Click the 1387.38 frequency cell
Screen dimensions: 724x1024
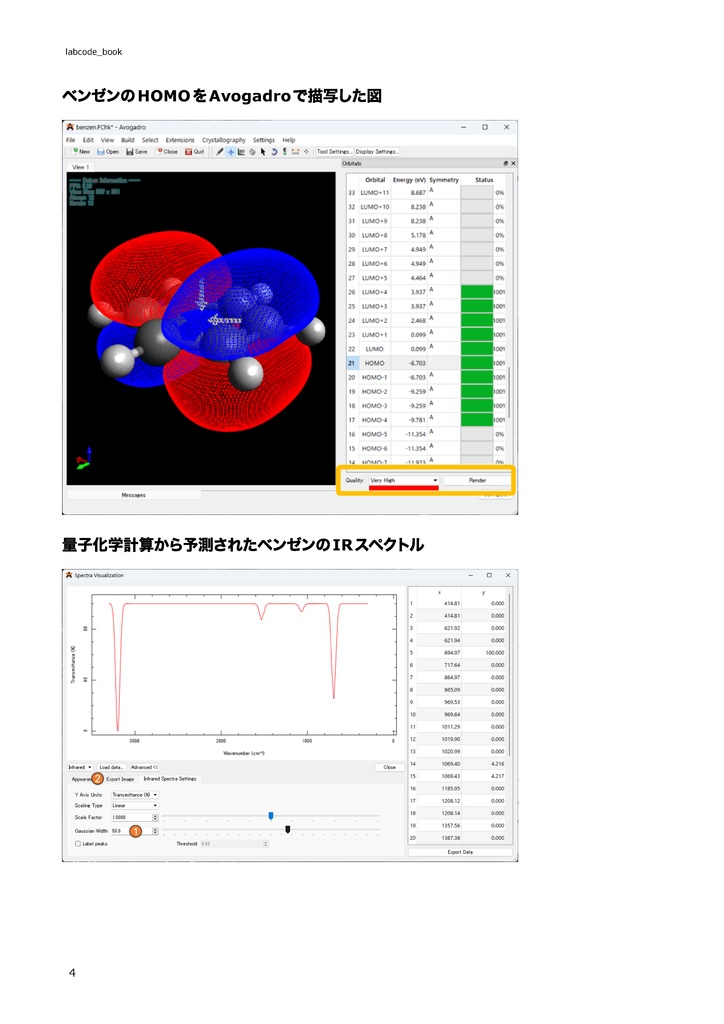click(439, 838)
